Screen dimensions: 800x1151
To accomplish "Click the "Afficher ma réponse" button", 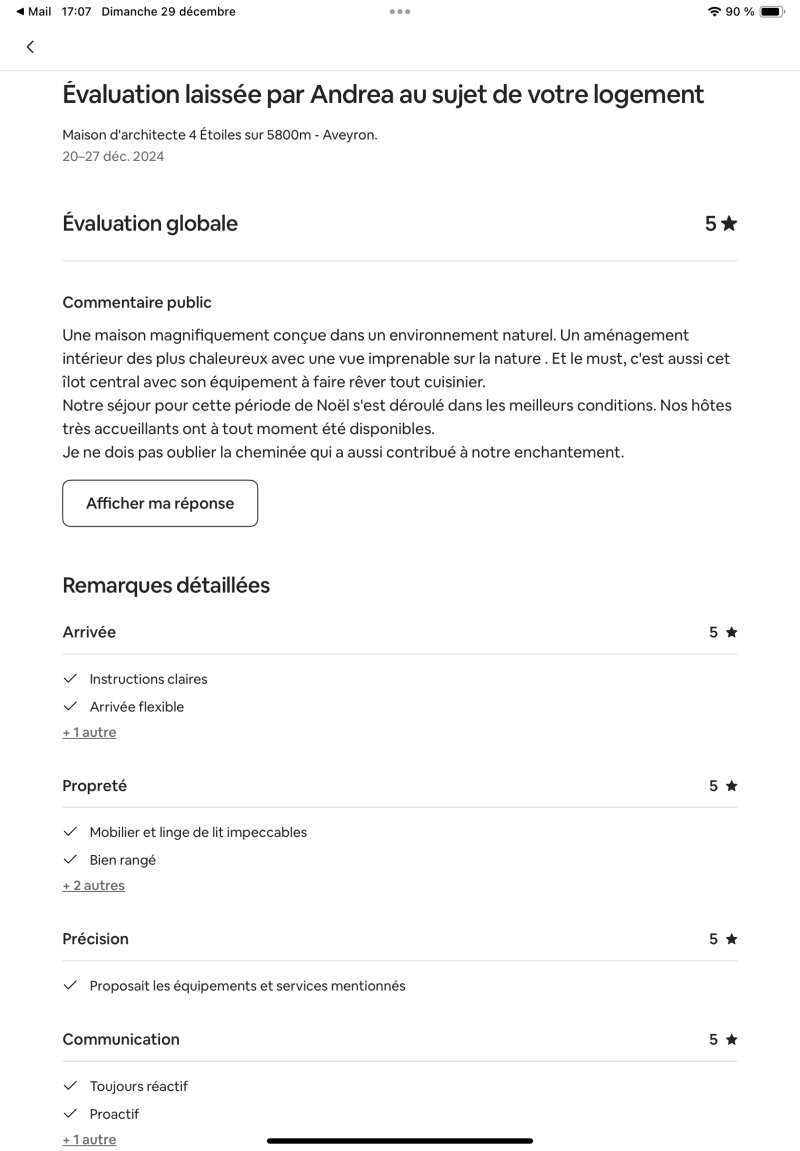I will 160,503.
